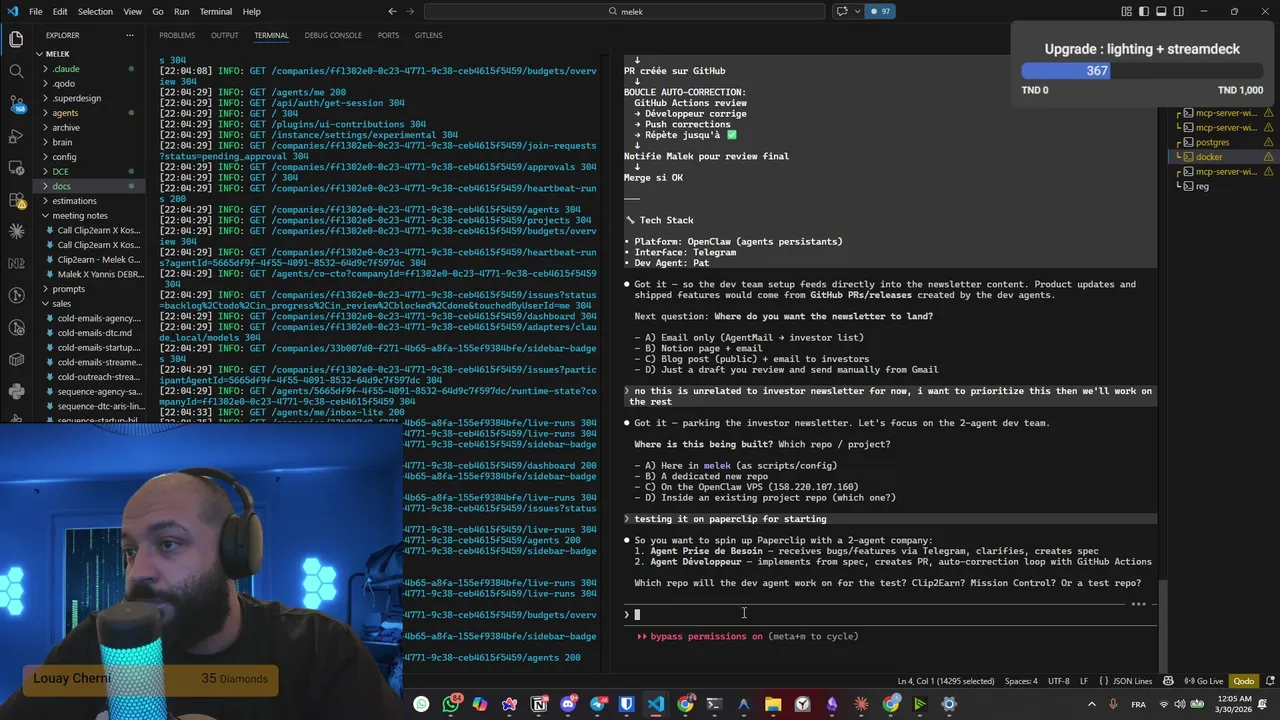Open the Explorer view in activity bar
Screen dimensions: 1280x720
[16, 40]
